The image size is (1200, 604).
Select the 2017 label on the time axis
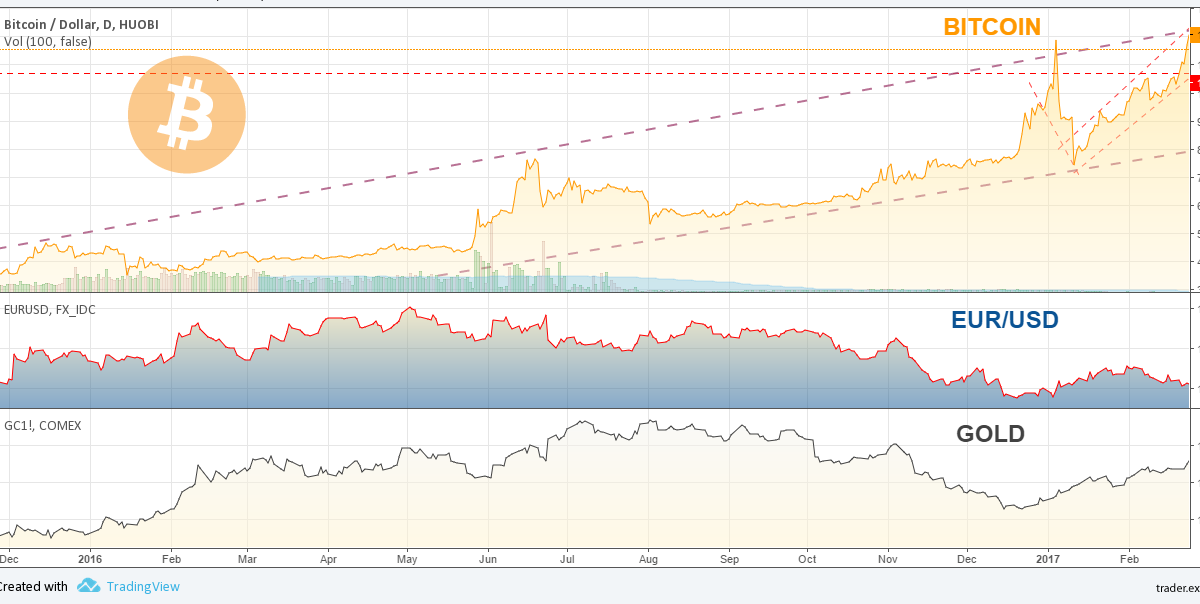click(x=1048, y=560)
